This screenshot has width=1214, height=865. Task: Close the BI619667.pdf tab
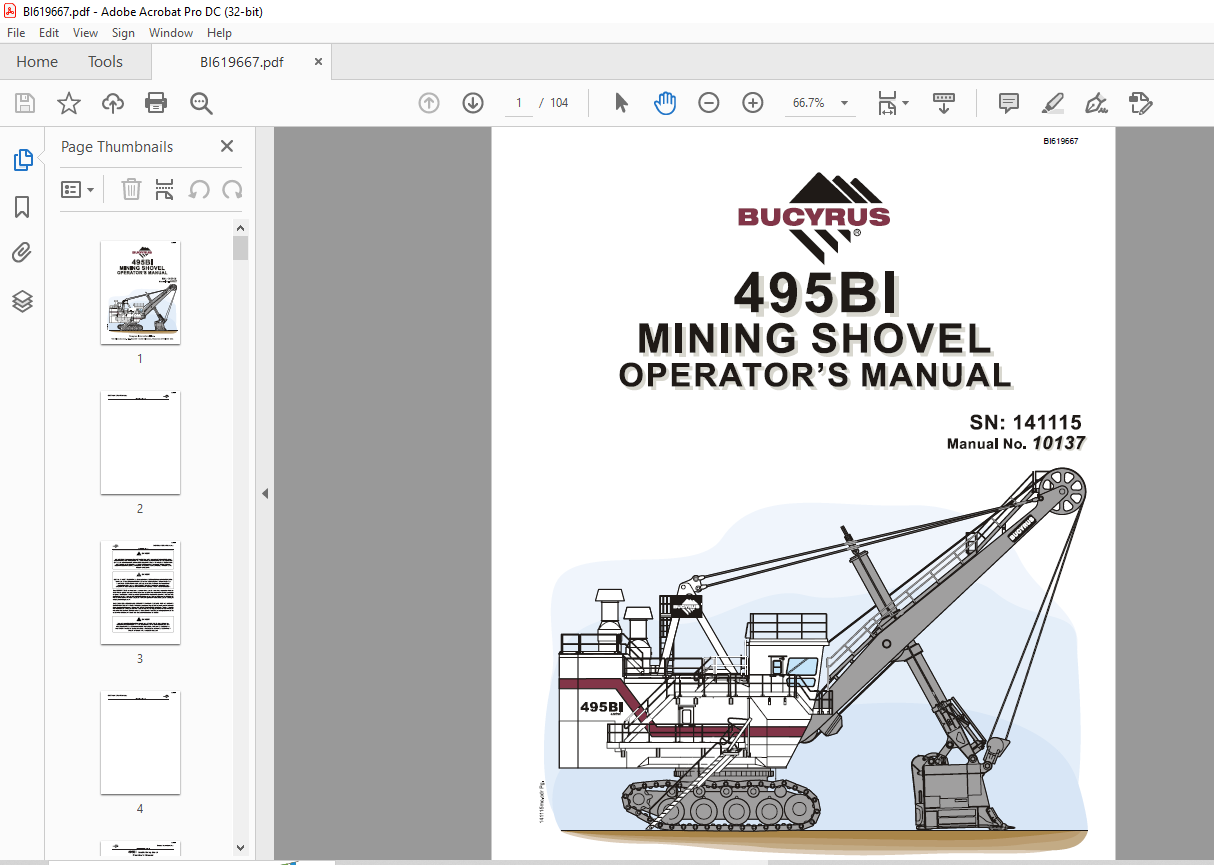click(318, 62)
